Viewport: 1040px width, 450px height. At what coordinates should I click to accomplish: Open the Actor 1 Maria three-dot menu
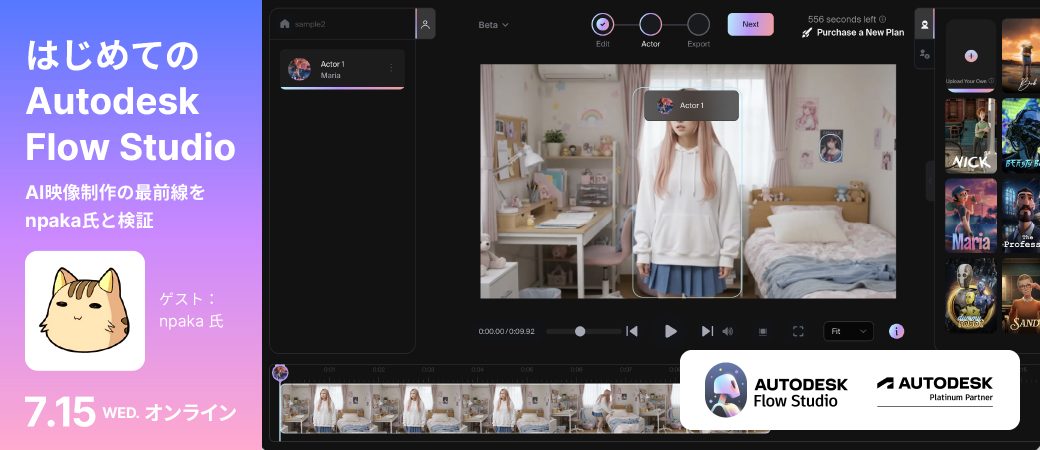tap(391, 68)
